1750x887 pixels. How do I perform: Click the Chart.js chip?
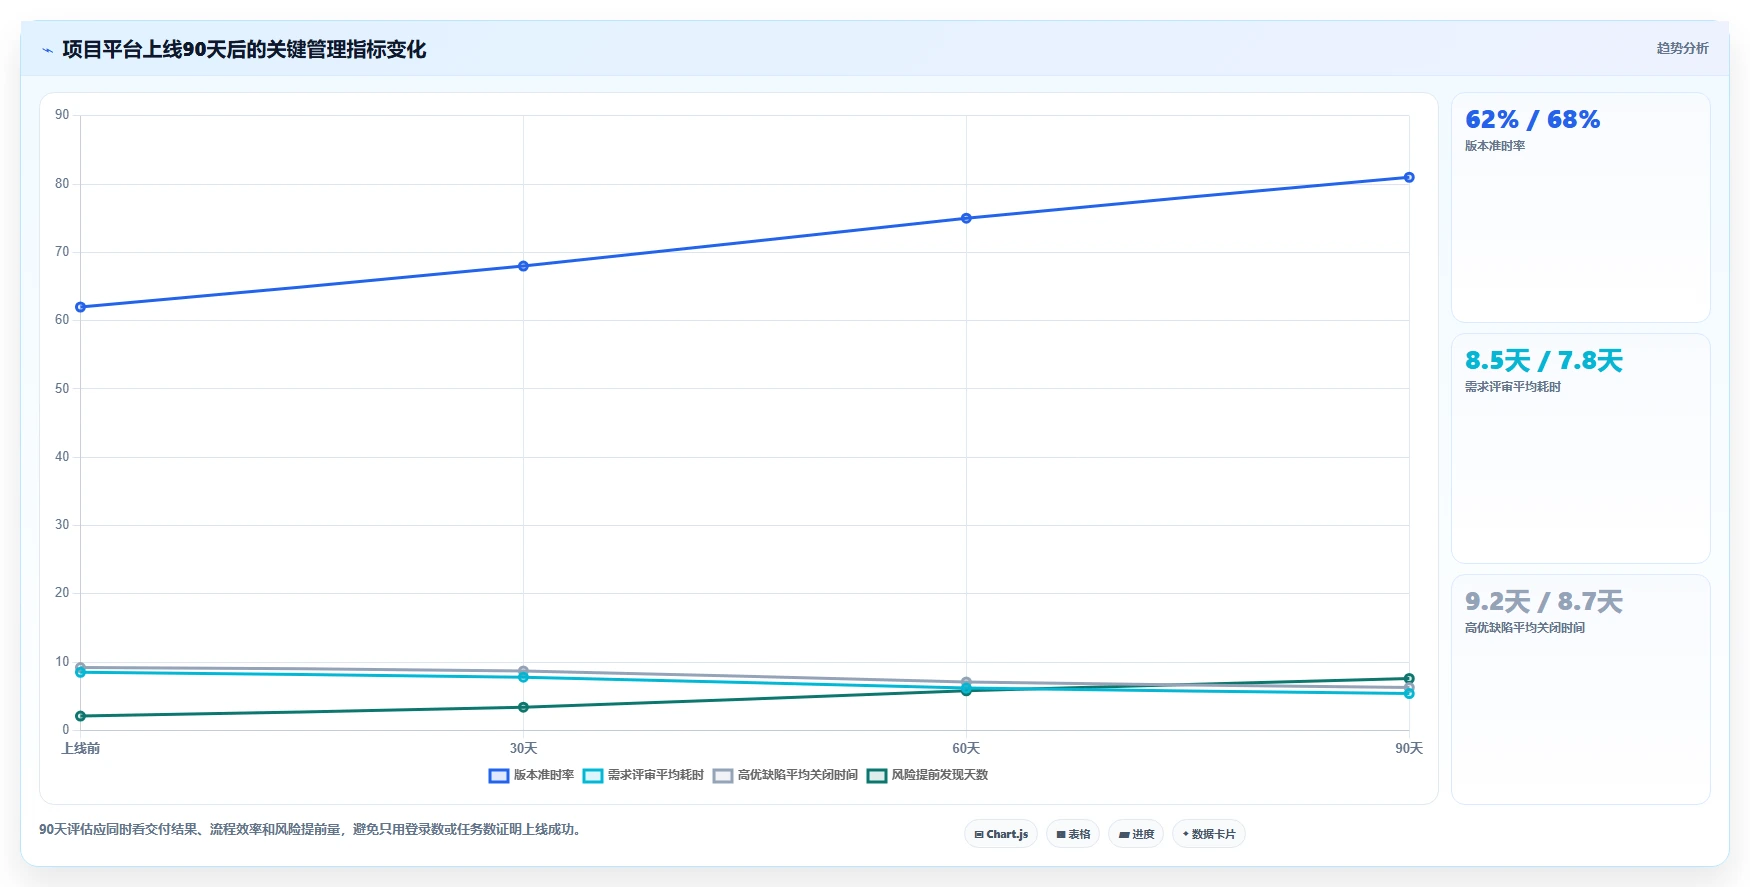tap(1001, 834)
